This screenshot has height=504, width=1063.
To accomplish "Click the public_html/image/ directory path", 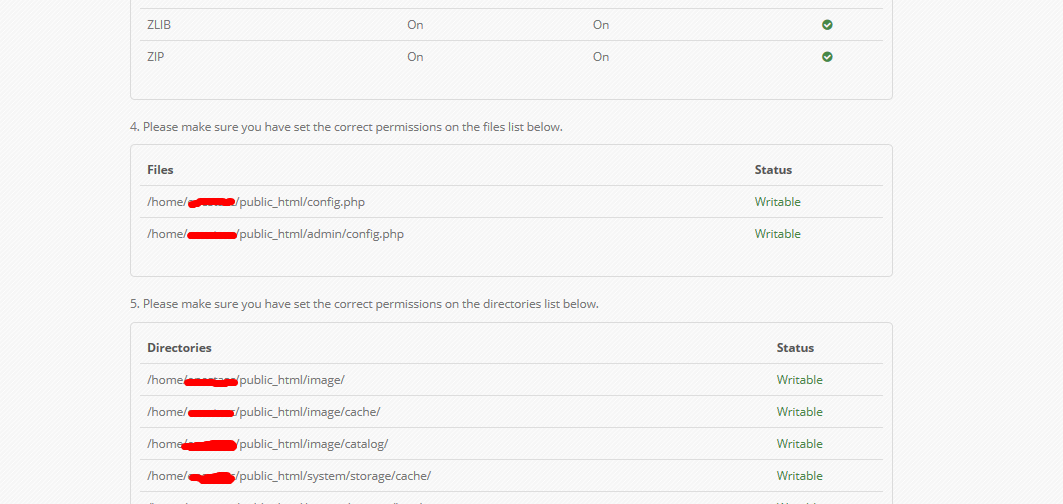I will coord(246,380).
